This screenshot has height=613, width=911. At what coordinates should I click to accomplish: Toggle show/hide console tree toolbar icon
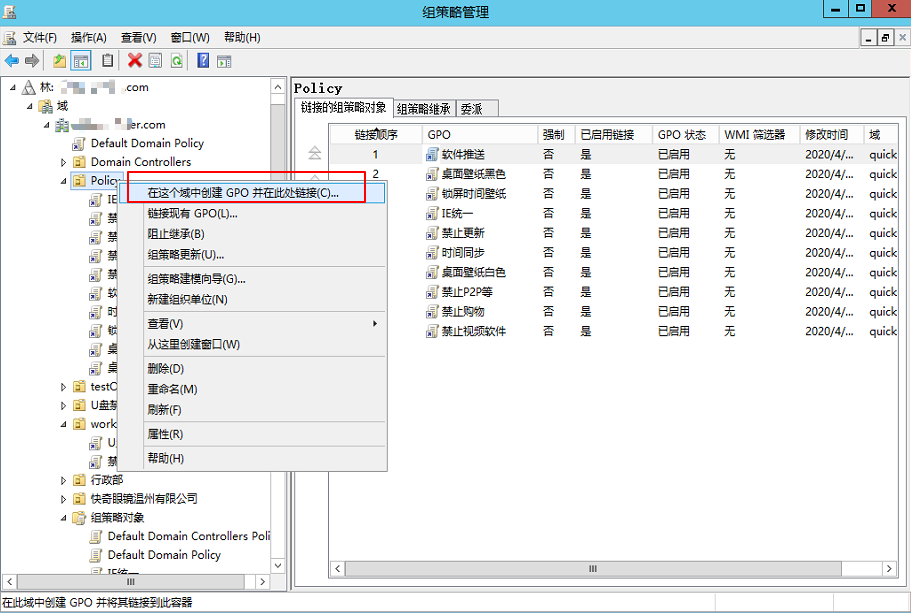(x=81, y=61)
